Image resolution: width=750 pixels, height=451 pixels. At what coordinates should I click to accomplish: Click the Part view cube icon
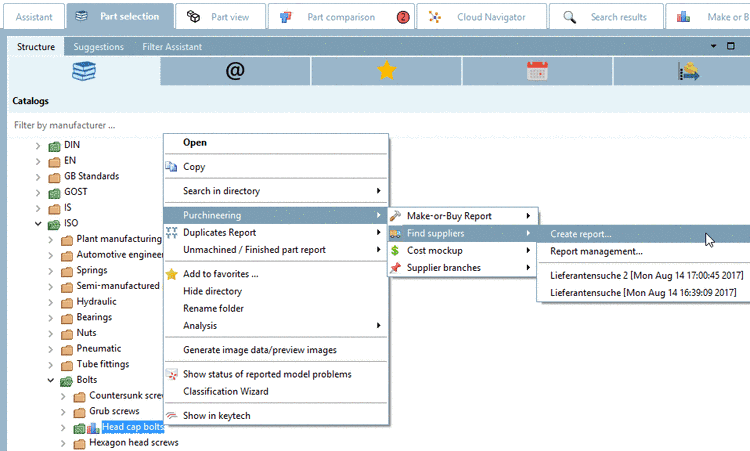pos(193,17)
